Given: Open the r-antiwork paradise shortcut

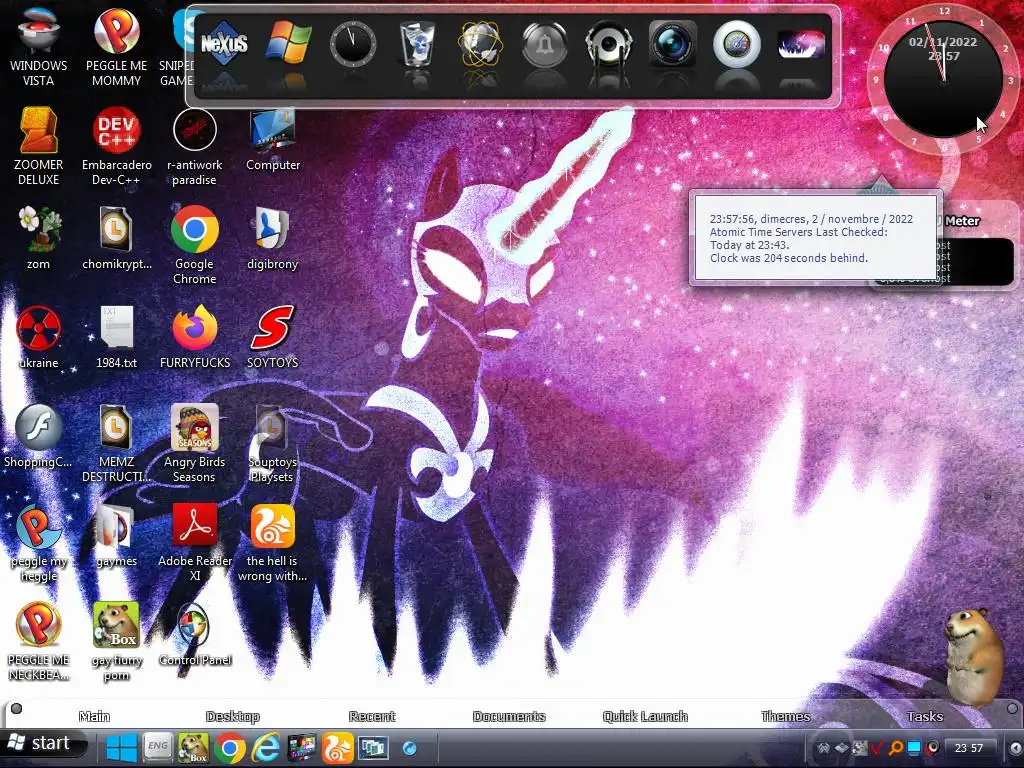Looking at the screenshot, I should 195,146.
